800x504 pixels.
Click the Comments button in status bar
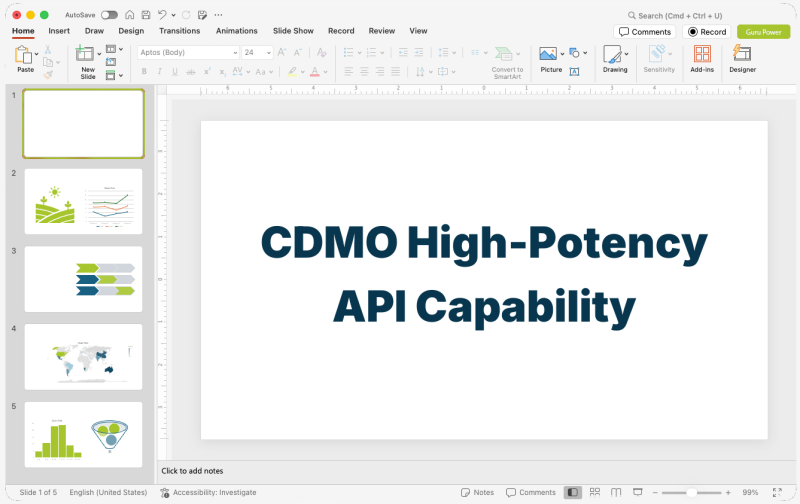(531, 492)
